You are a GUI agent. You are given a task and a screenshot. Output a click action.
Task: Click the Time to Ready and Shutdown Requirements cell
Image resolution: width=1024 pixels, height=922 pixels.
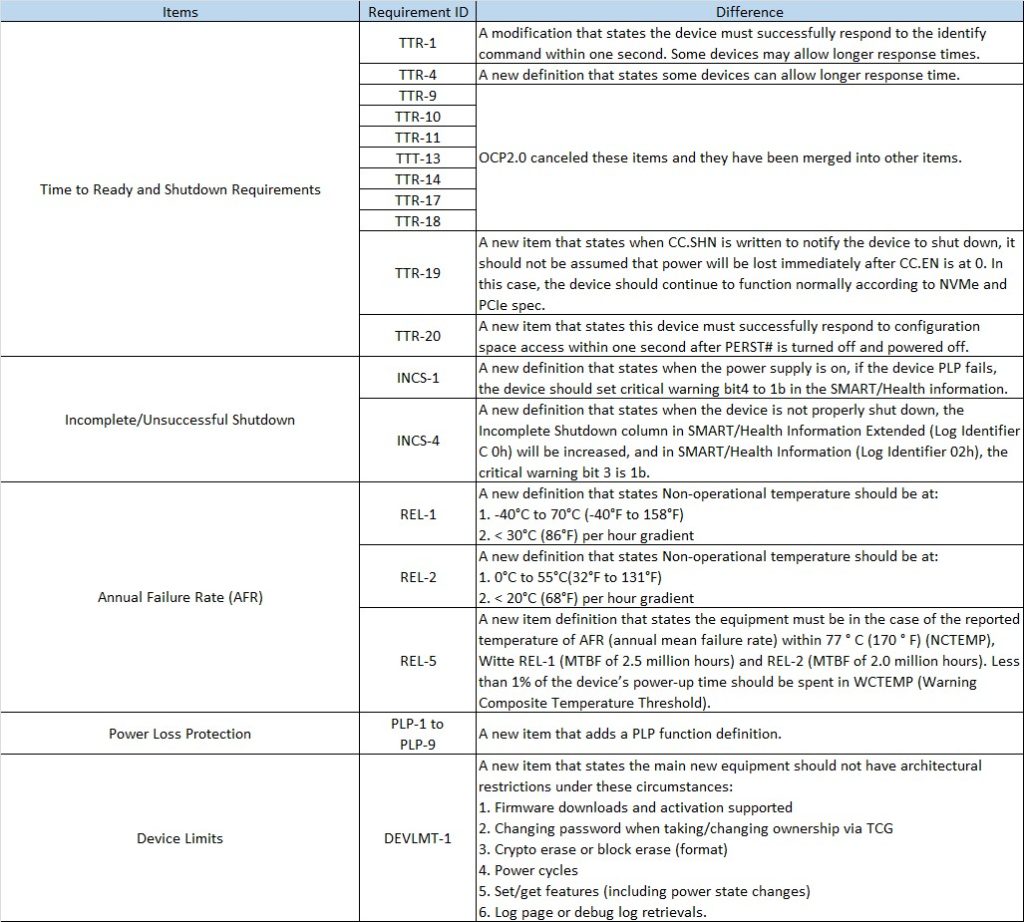pos(180,189)
